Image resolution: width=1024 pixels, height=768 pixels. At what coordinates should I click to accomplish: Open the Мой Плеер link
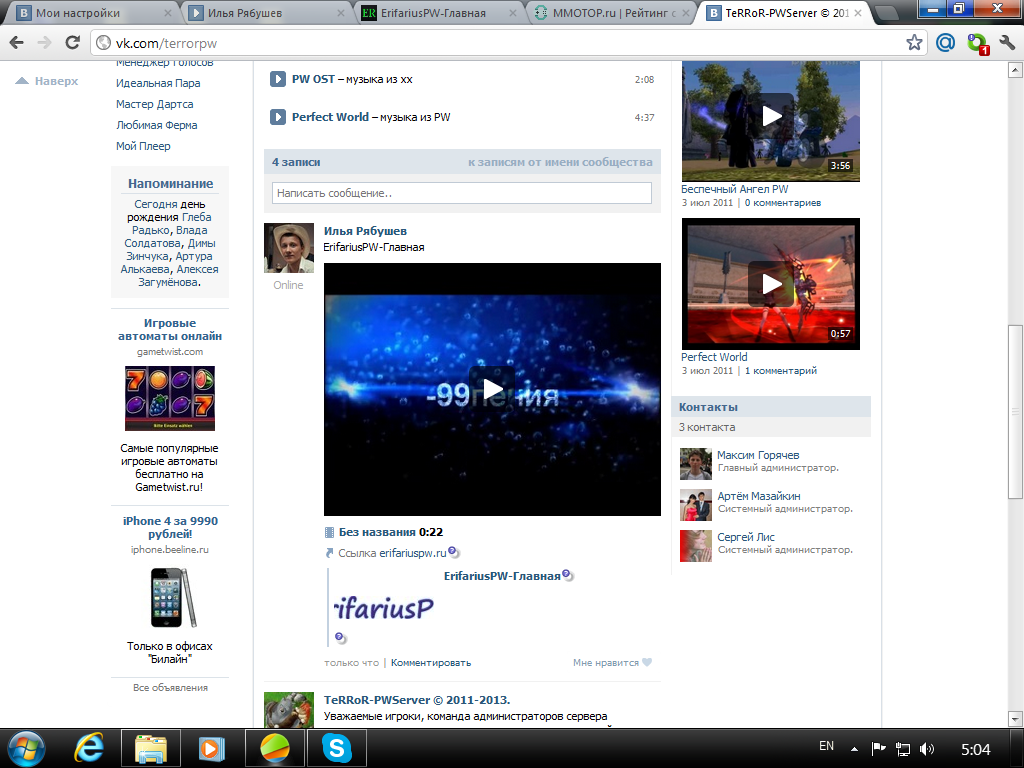point(143,146)
